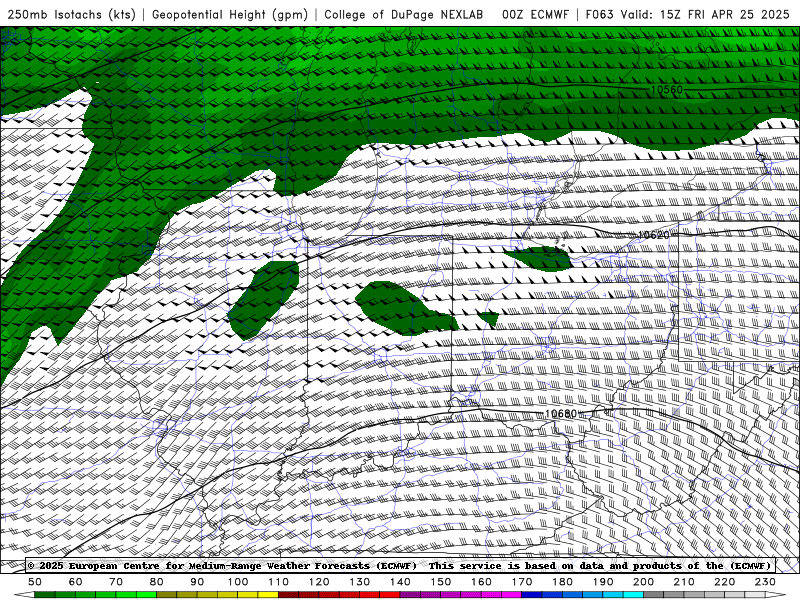The image size is (800, 600).
Task: Click the 130 value on the color scale
Action: (x=359, y=582)
